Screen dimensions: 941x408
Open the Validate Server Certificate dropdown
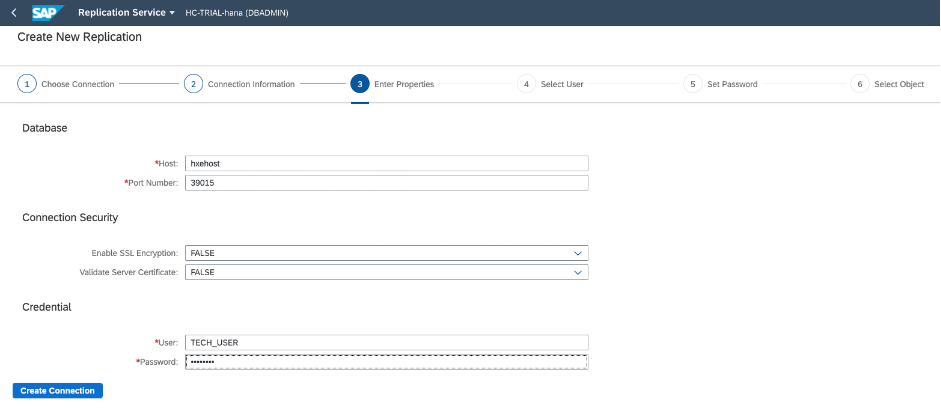coord(386,272)
